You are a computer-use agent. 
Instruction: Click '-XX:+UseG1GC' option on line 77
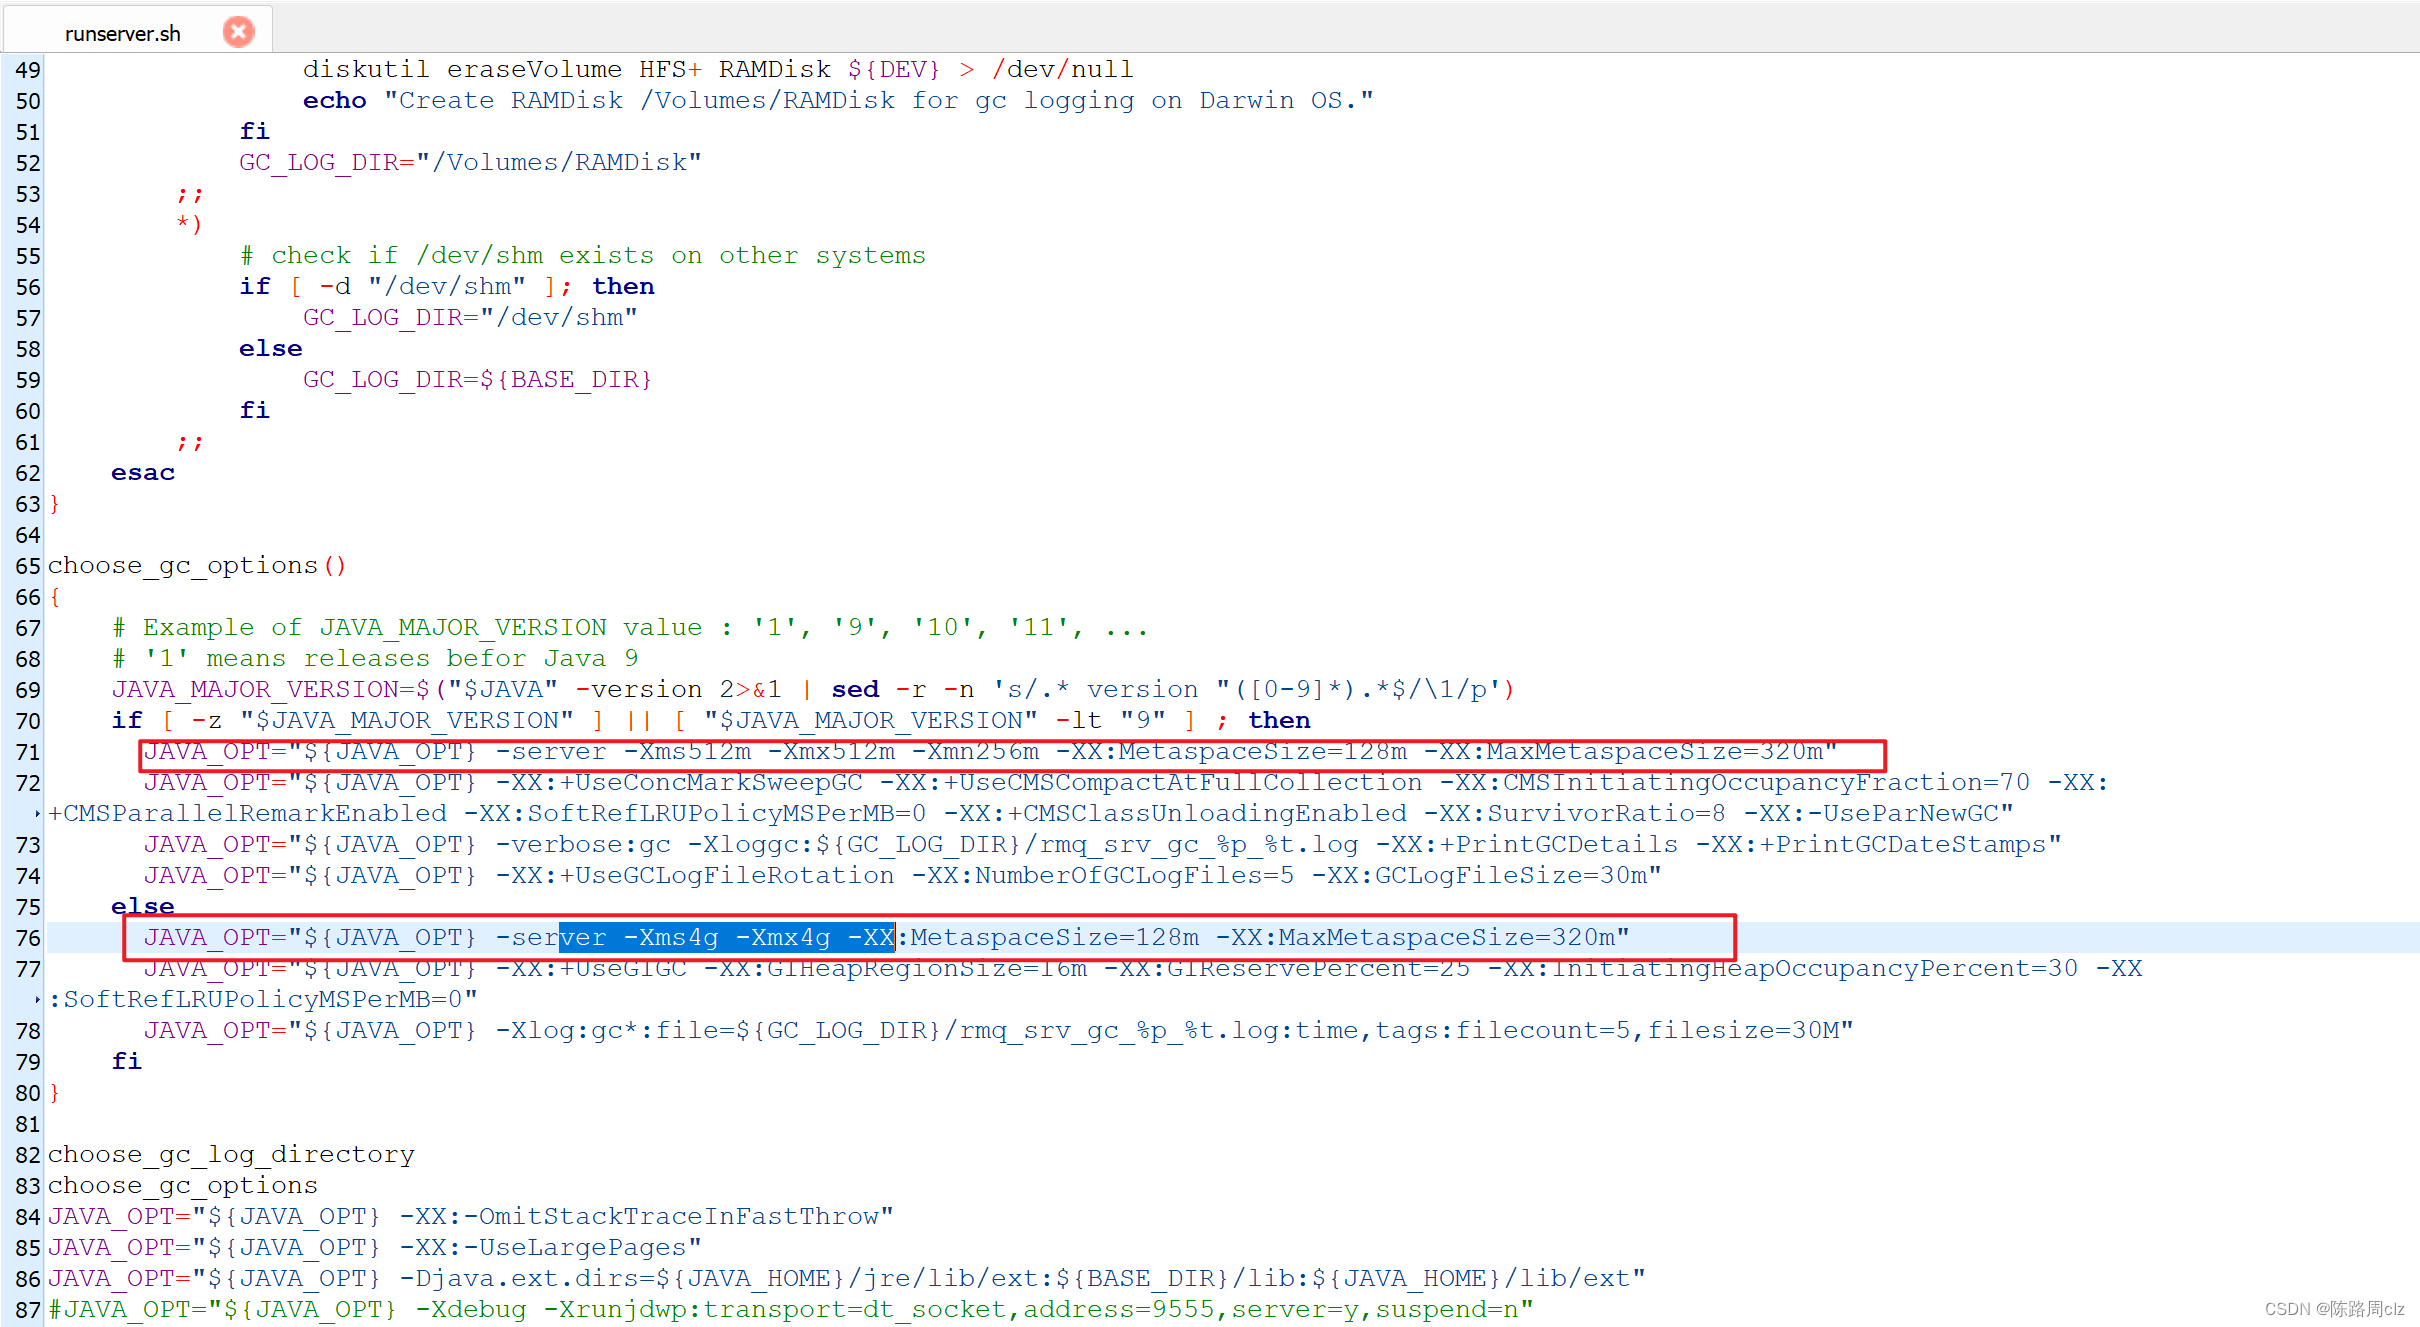591,969
